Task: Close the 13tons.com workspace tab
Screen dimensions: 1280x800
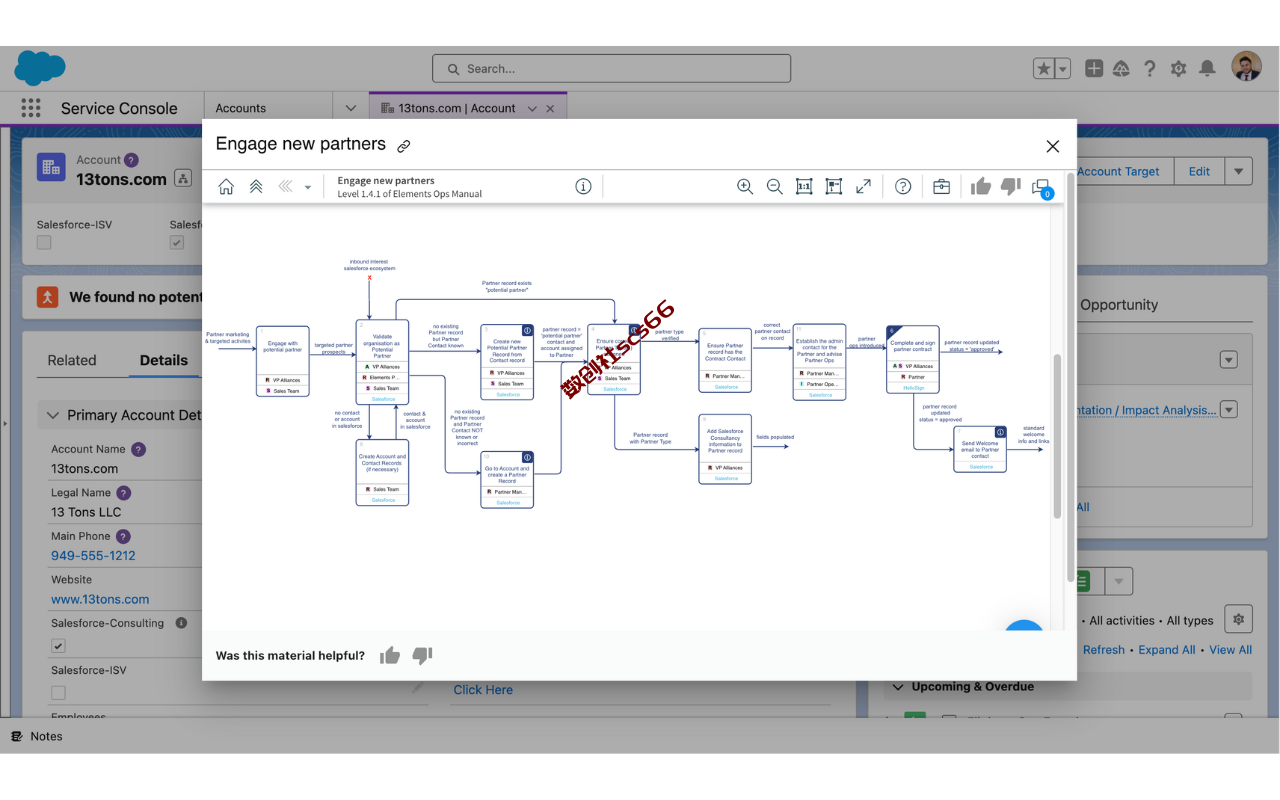Action: [x=550, y=108]
